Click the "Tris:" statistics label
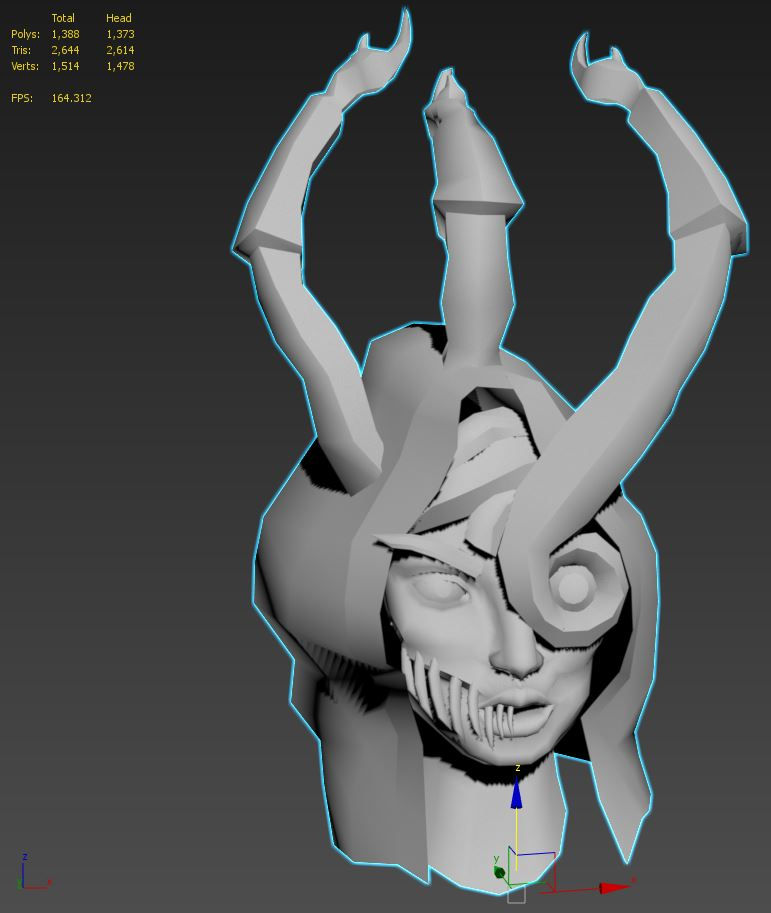This screenshot has width=771, height=913. (21, 50)
